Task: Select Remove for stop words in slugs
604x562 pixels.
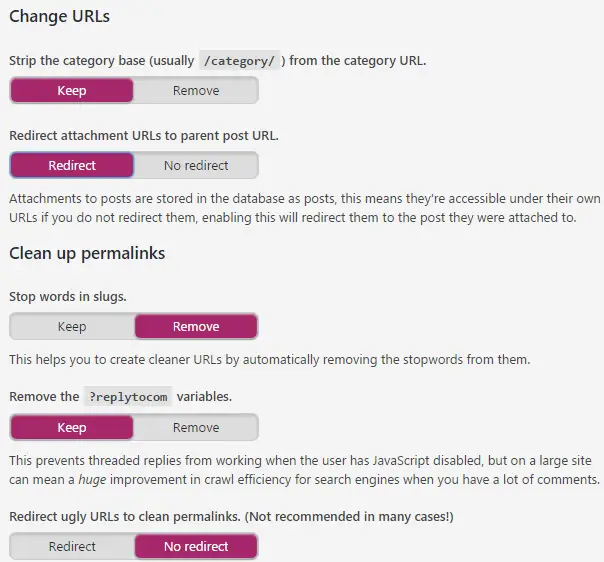Action: click(196, 327)
